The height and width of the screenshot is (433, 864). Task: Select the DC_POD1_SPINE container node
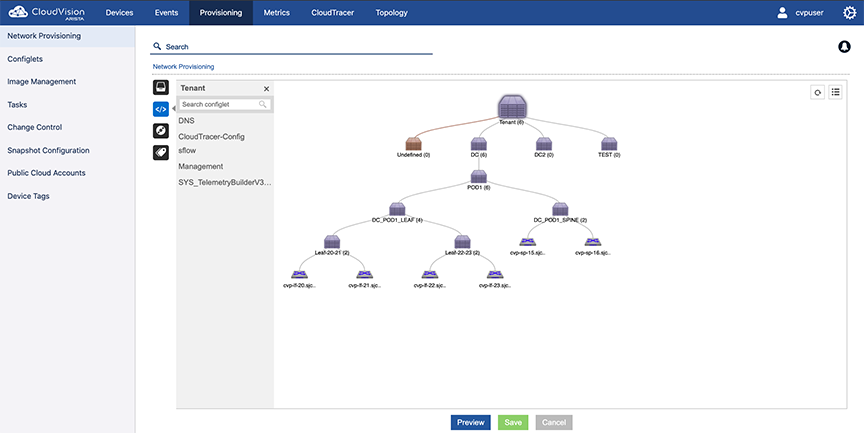click(x=560, y=209)
